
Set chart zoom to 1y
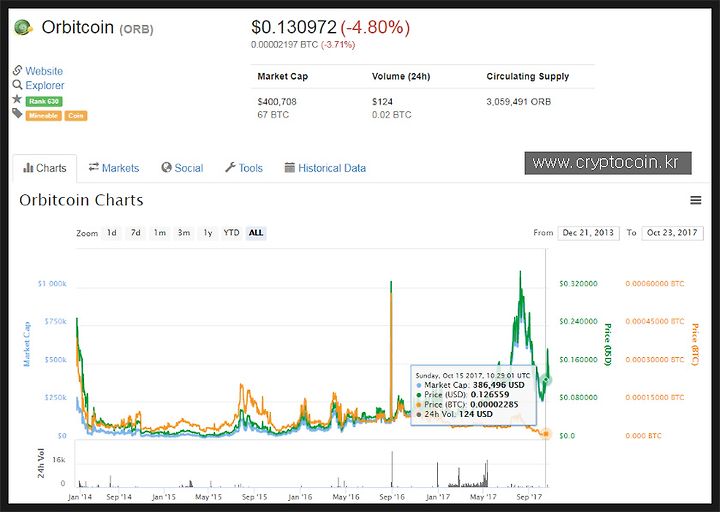click(x=208, y=233)
